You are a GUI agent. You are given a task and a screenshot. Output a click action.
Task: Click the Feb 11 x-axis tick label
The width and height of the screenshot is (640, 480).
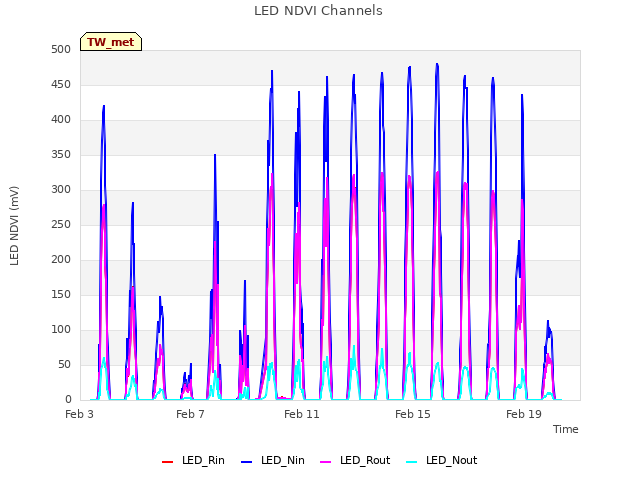tap(302, 414)
